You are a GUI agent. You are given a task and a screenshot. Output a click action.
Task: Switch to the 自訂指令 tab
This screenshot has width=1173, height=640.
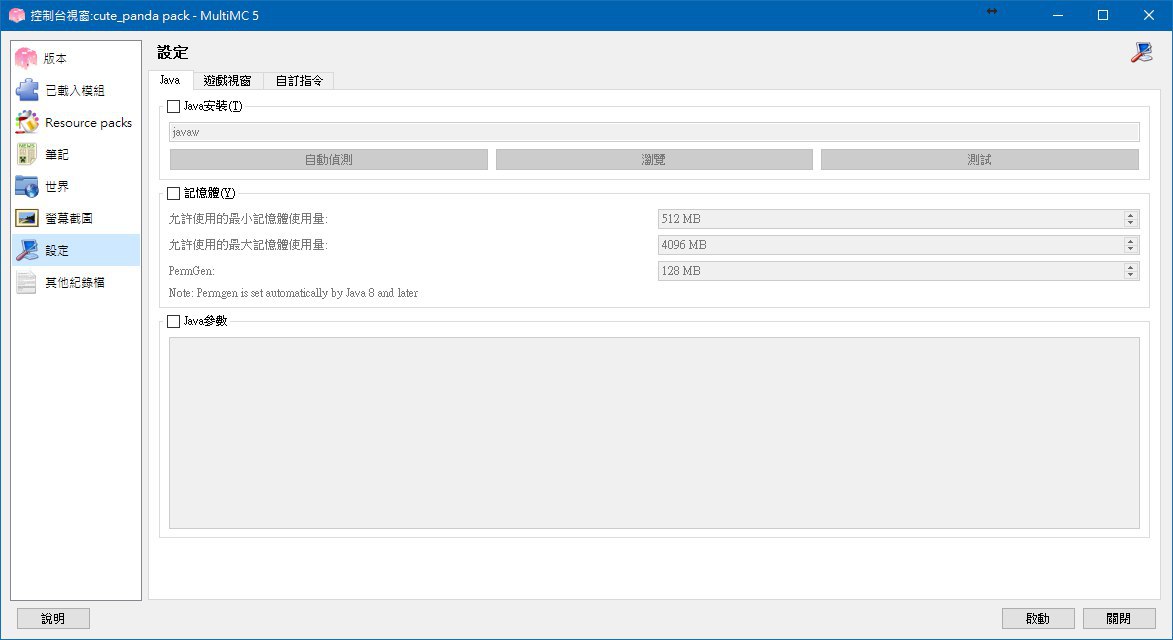(299, 81)
